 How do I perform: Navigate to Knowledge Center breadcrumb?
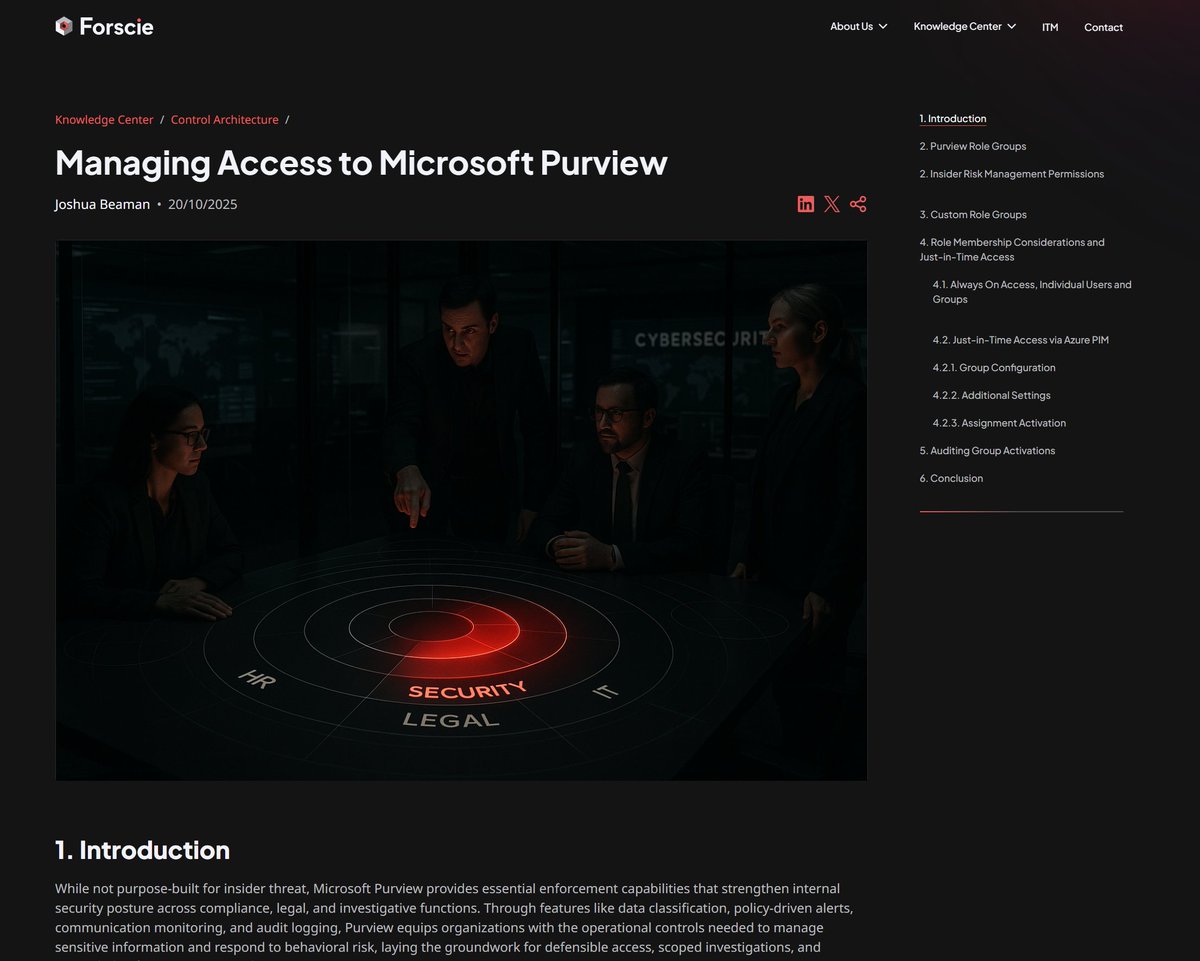(104, 119)
